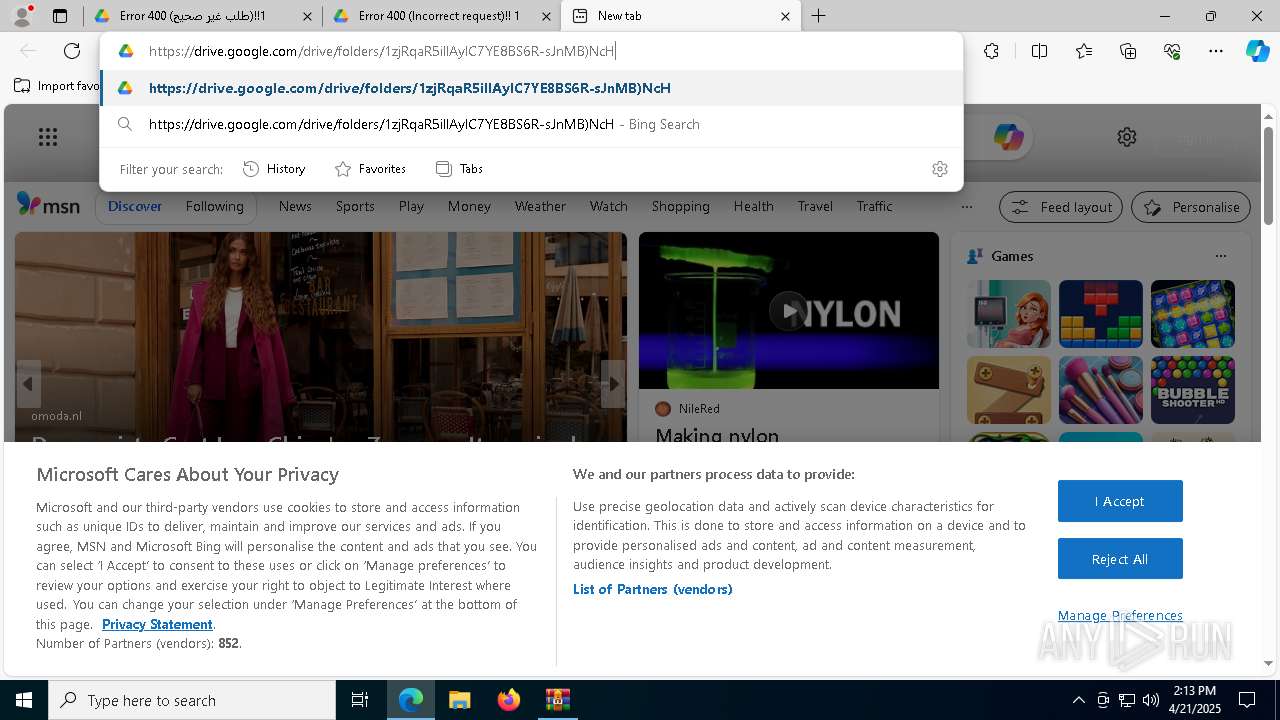Image resolution: width=1280 pixels, height=720 pixels.
Task: Filter search suggestions by History
Action: click(274, 169)
